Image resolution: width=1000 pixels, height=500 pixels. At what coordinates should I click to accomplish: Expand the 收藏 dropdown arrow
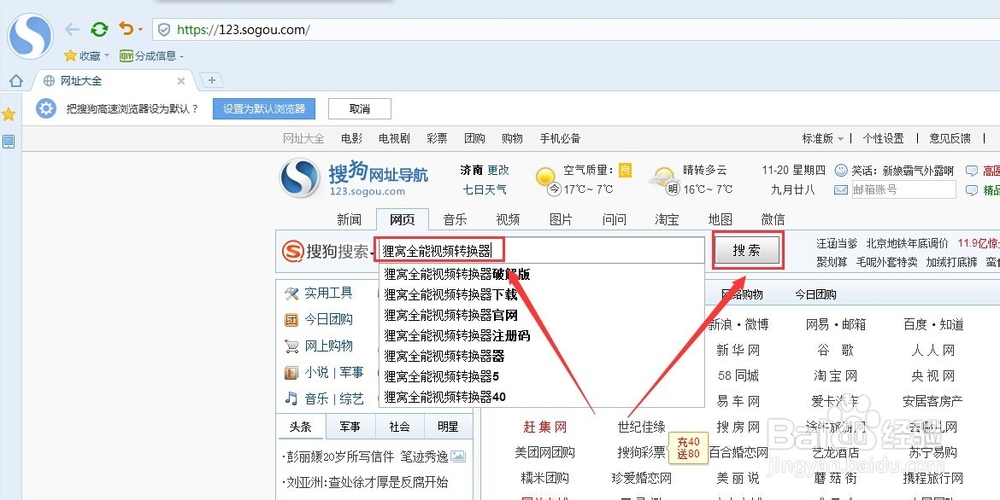coord(107,56)
